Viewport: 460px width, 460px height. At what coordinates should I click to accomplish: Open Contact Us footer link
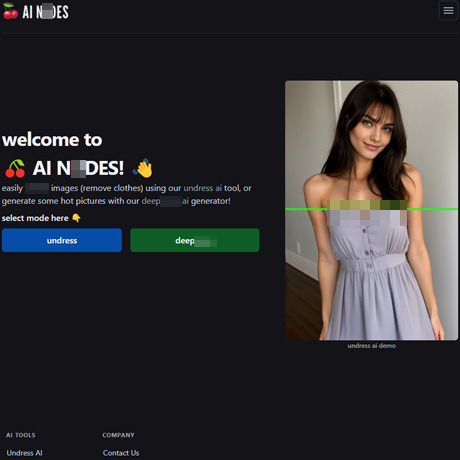[121, 453]
